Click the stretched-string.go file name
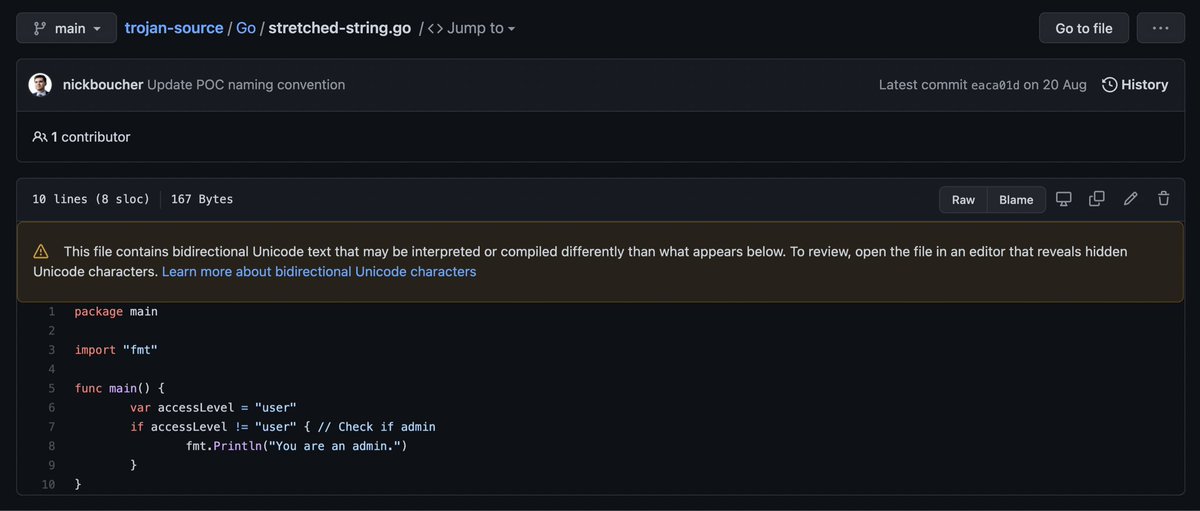 [340, 28]
